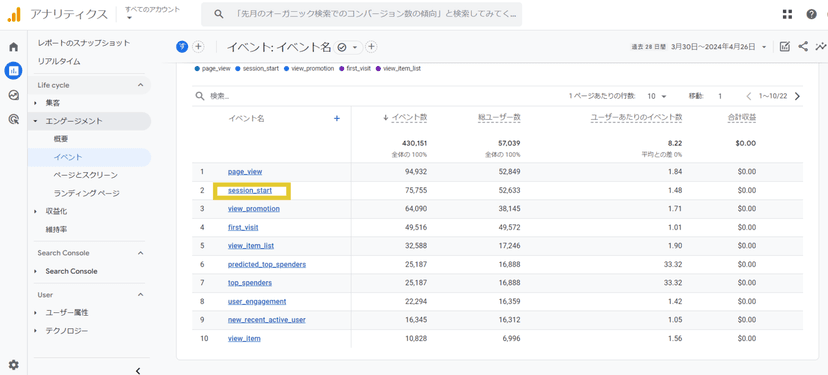Open the predicted_top_spenders event link
The image size is (828, 375).
click(x=267, y=264)
